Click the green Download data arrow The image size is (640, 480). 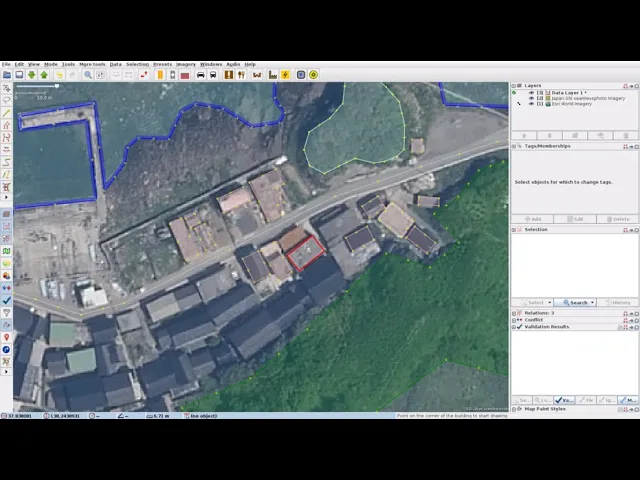(x=31, y=75)
